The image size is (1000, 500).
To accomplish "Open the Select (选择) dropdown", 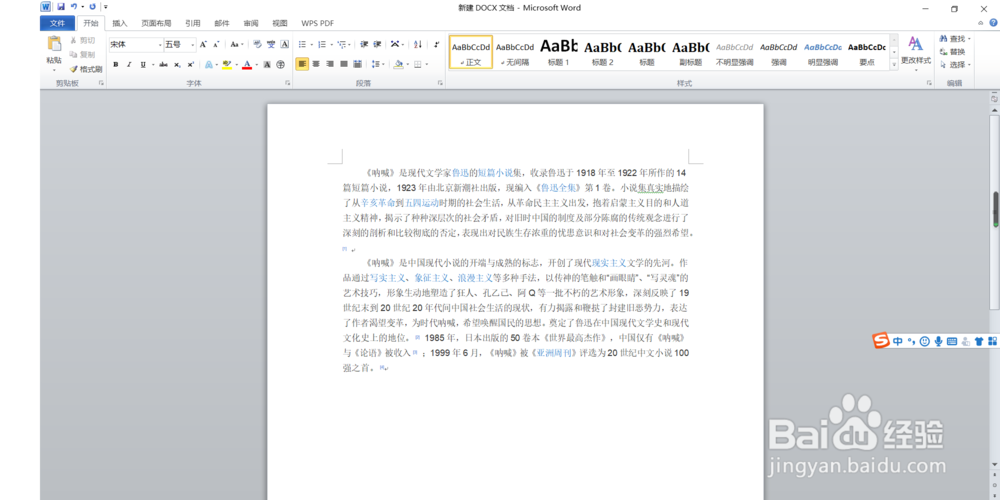I will (955, 64).
